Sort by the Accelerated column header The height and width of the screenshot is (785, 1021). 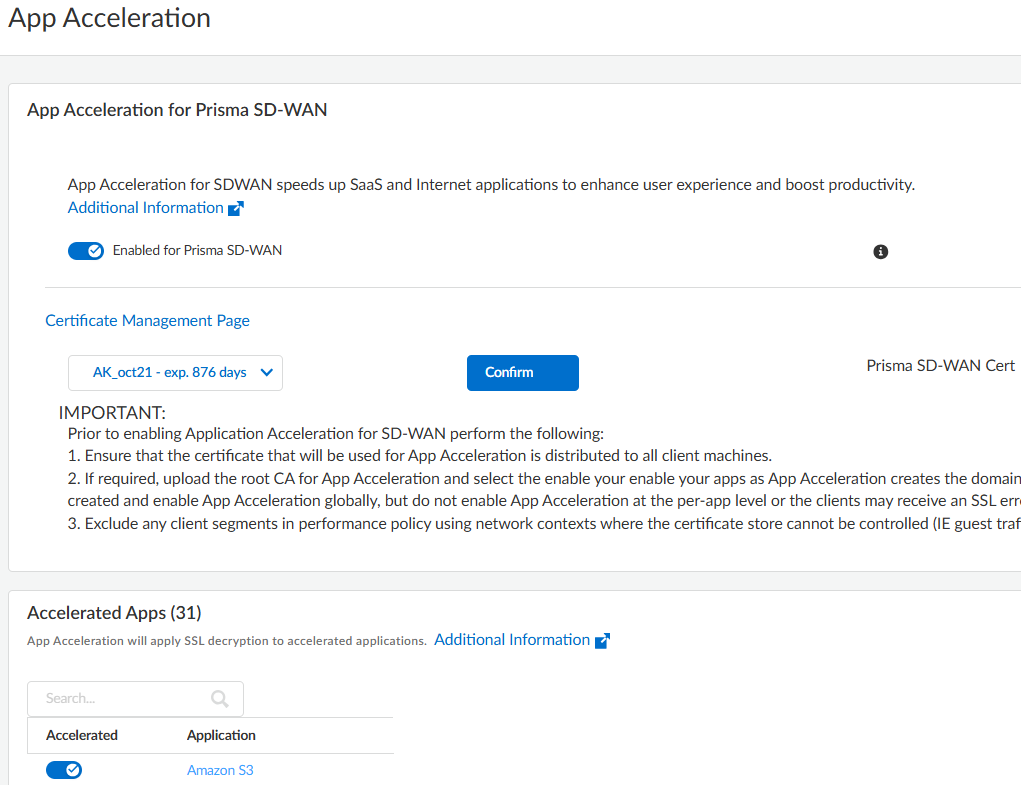pos(82,735)
